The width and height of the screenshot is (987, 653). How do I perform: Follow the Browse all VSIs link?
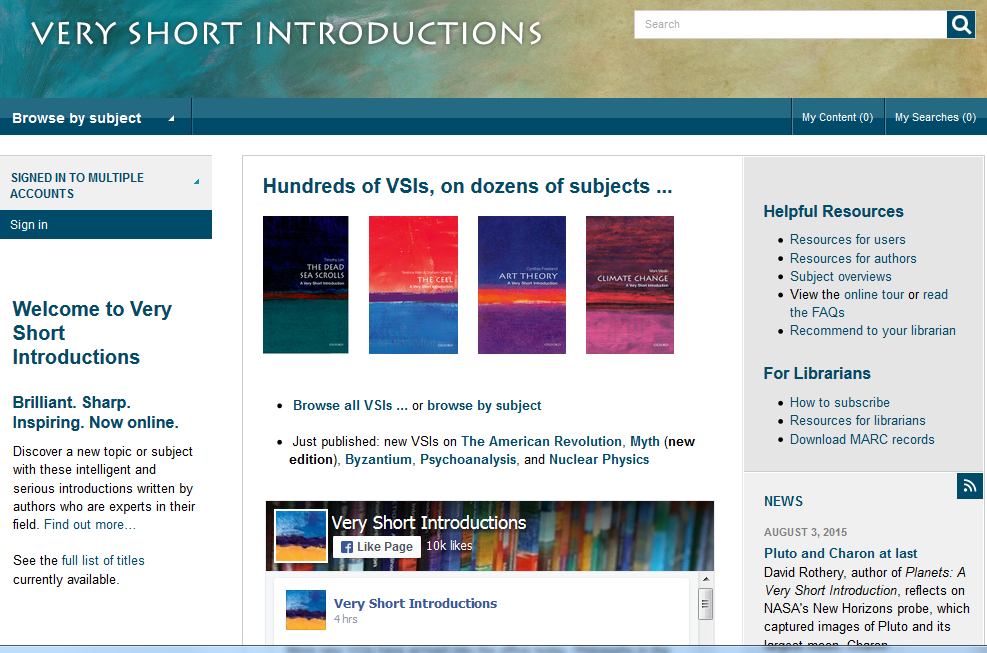point(350,406)
